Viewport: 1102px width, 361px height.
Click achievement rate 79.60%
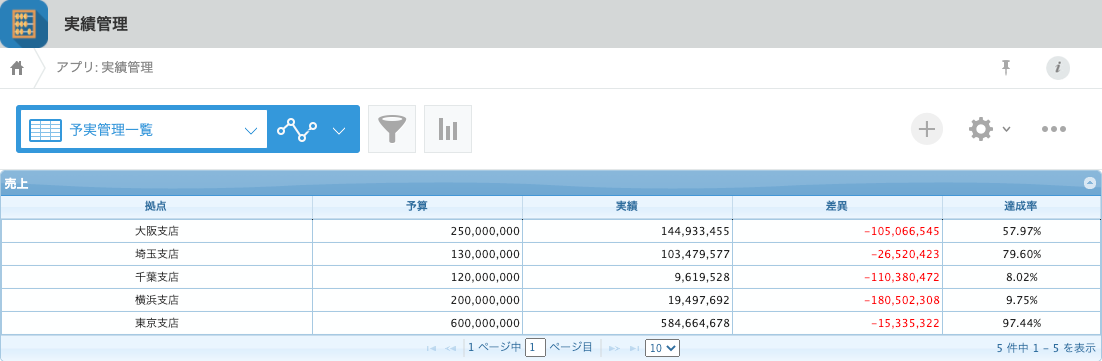1022,254
